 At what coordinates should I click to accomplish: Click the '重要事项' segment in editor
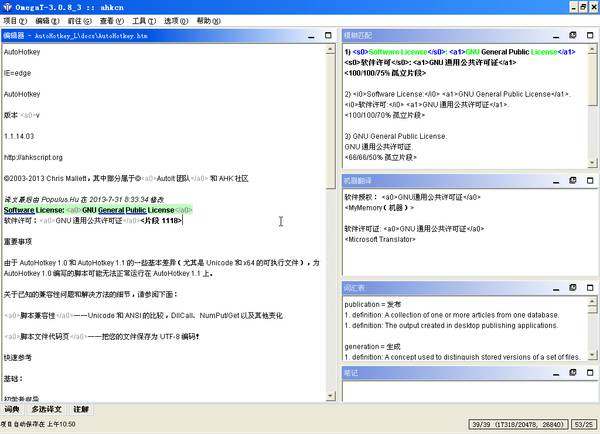tap(18, 242)
